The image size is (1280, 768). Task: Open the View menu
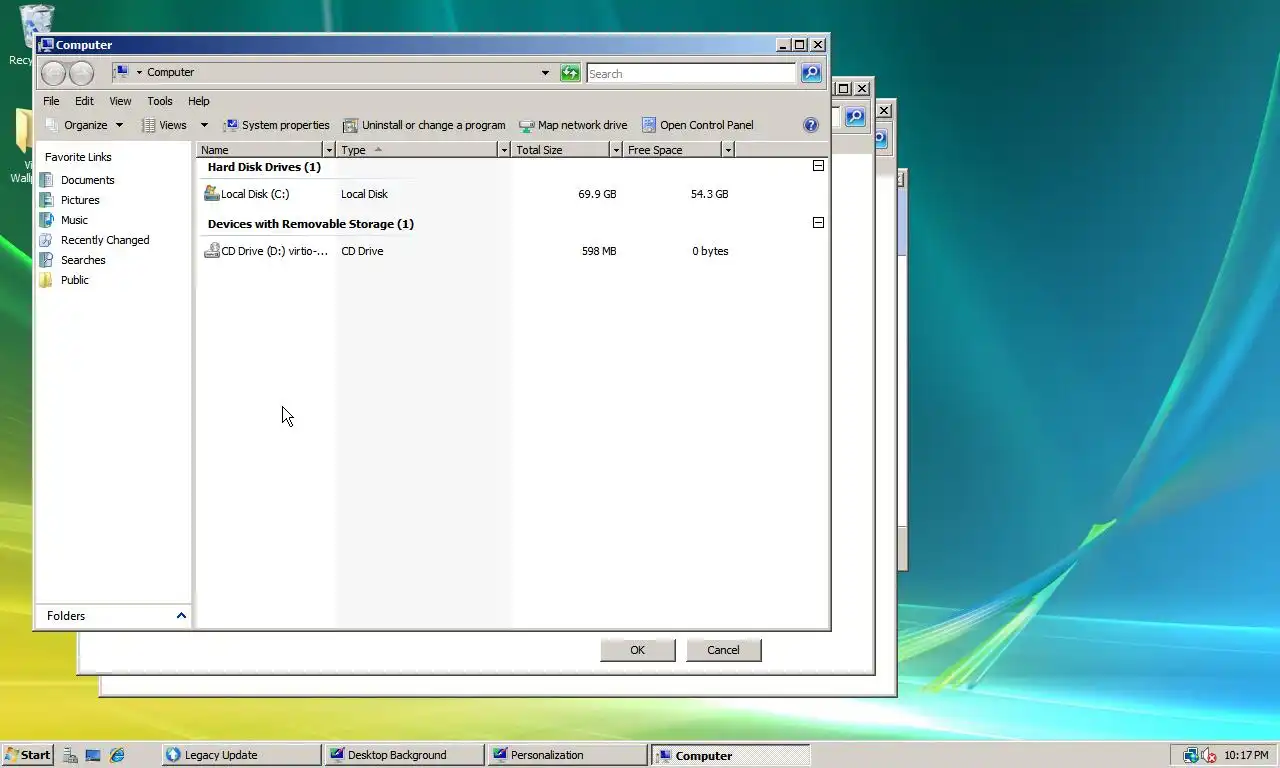(x=120, y=101)
